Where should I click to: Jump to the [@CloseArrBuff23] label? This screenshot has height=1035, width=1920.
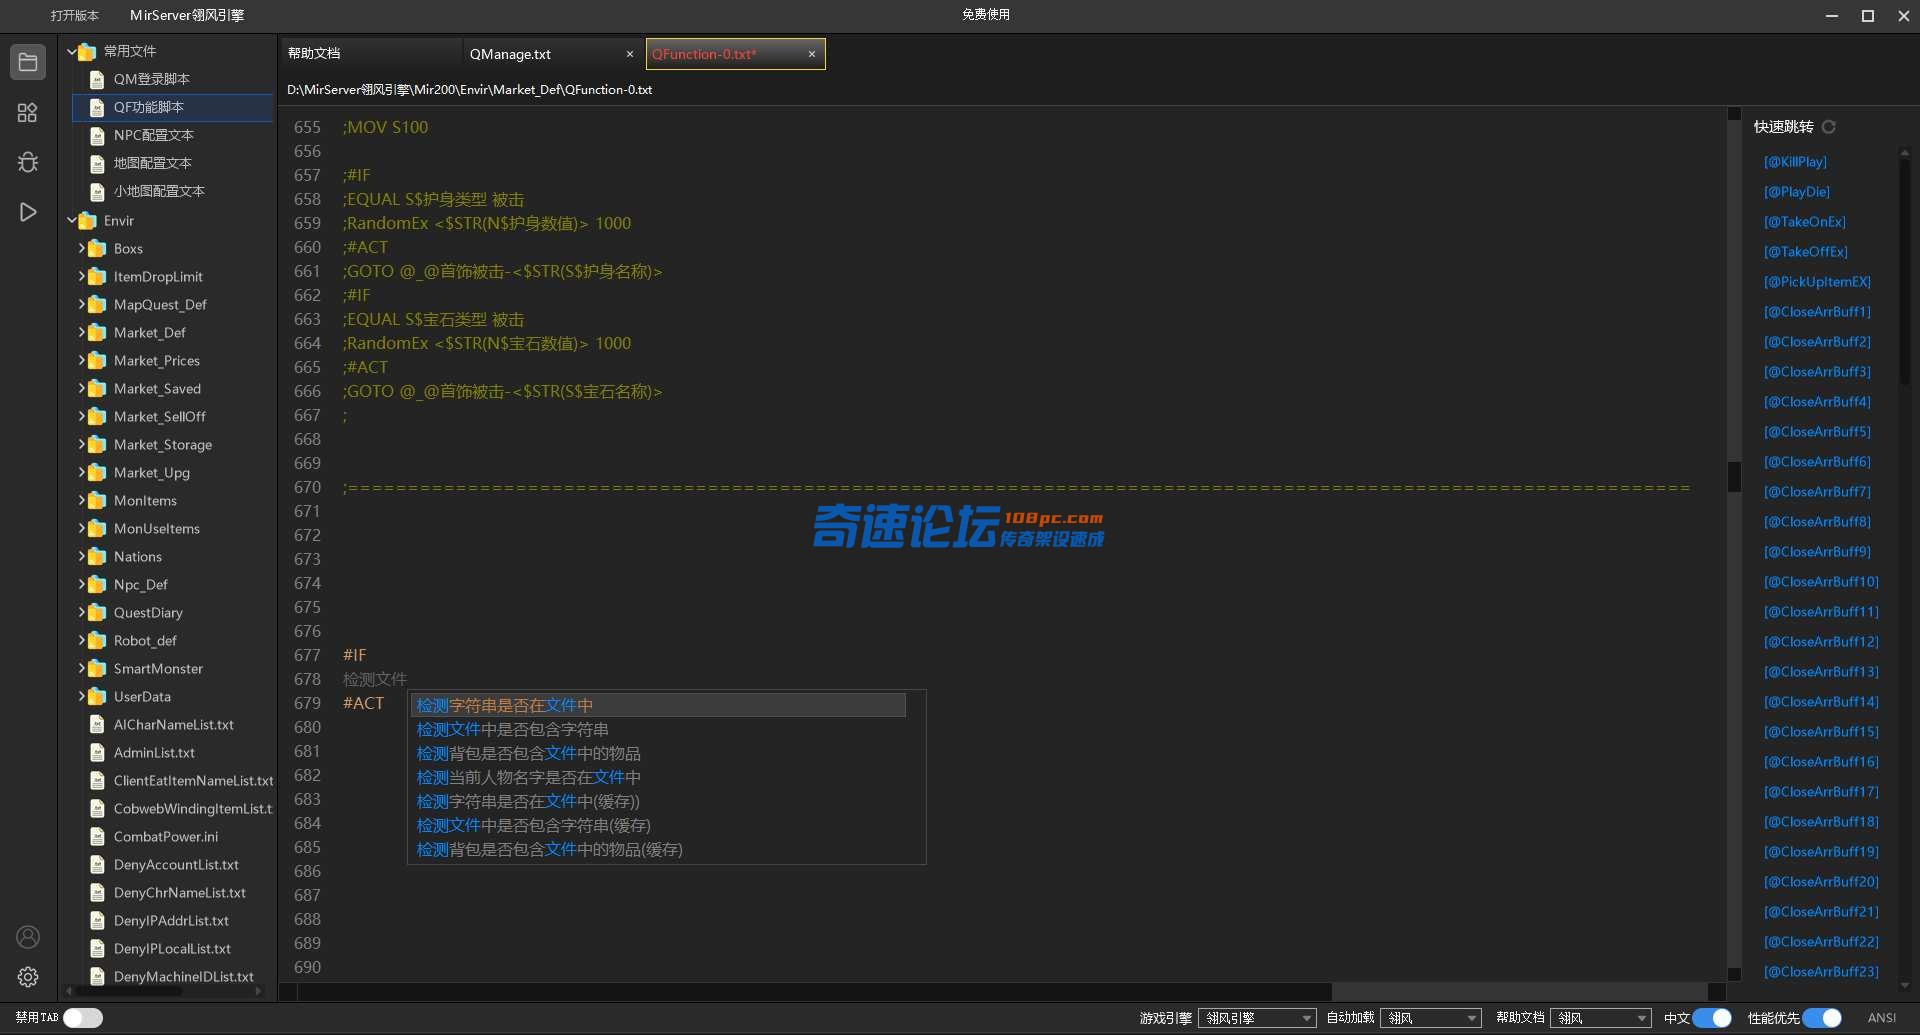pyautogui.click(x=1821, y=971)
